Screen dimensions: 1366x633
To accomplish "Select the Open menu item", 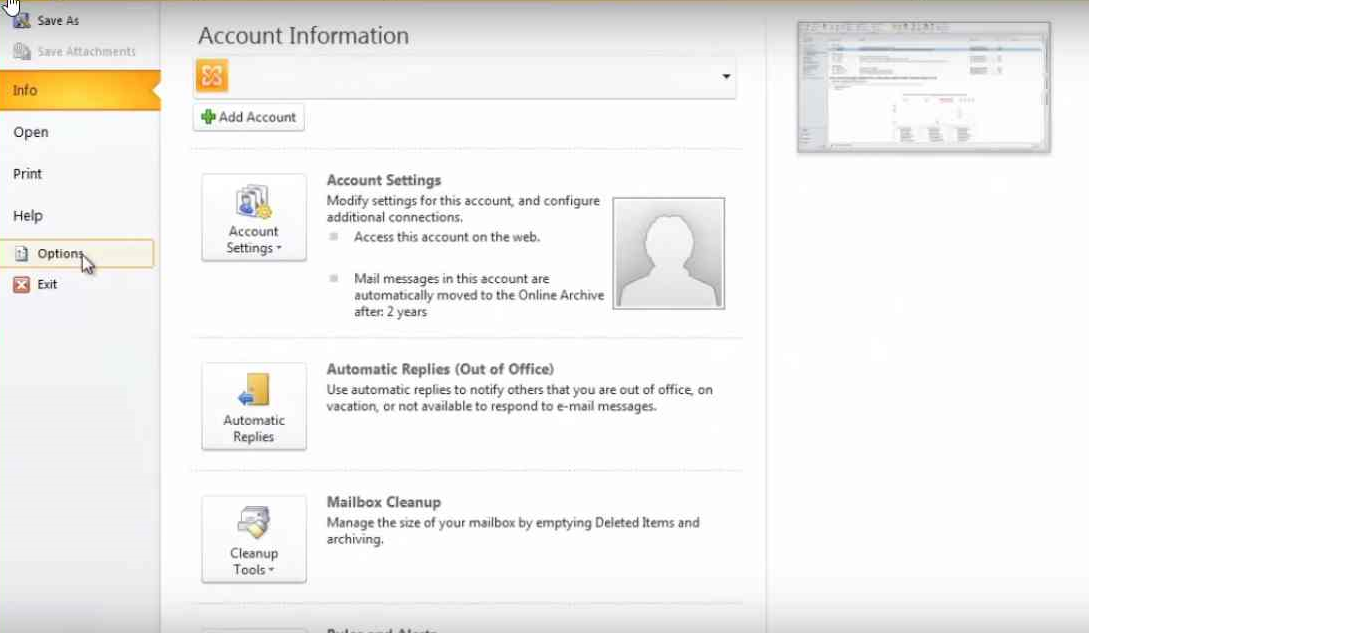I will (30, 131).
